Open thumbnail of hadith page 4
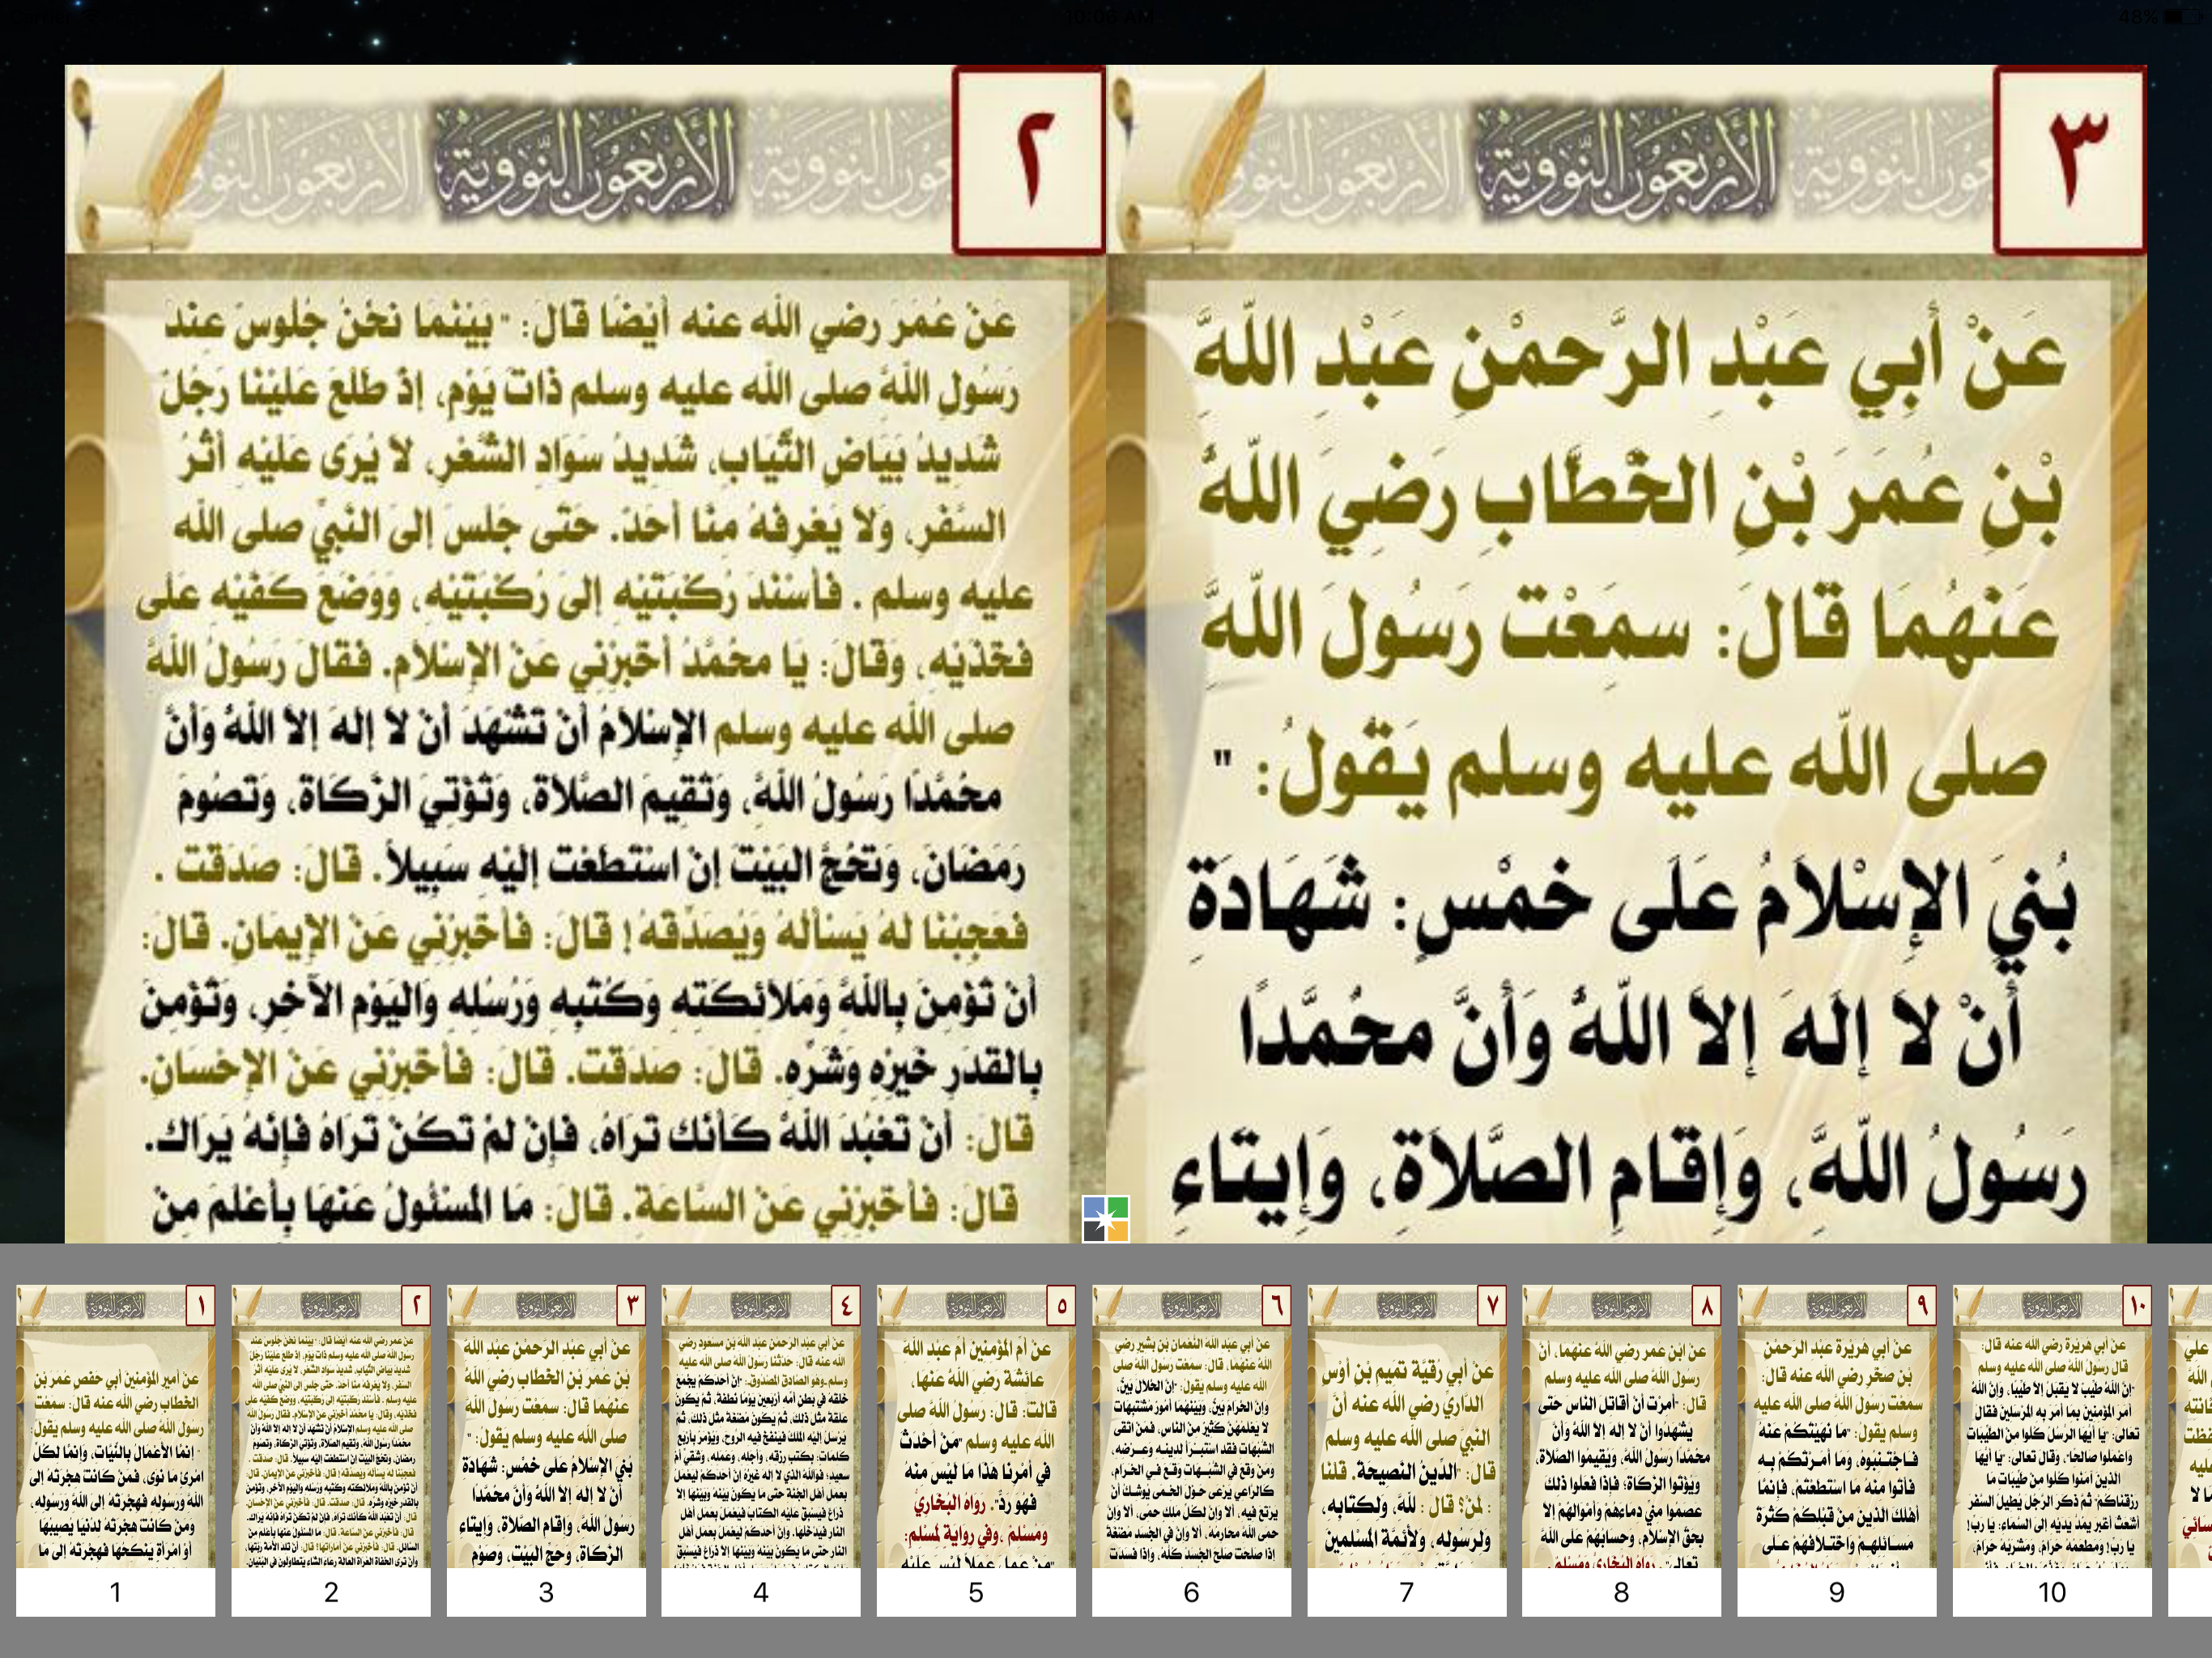 (761, 1451)
